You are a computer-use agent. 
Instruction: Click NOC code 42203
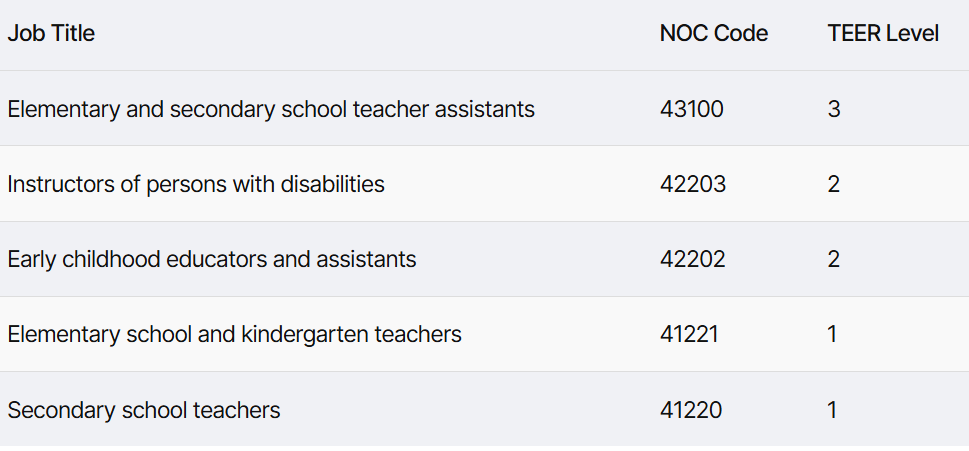pyautogui.click(x=693, y=184)
